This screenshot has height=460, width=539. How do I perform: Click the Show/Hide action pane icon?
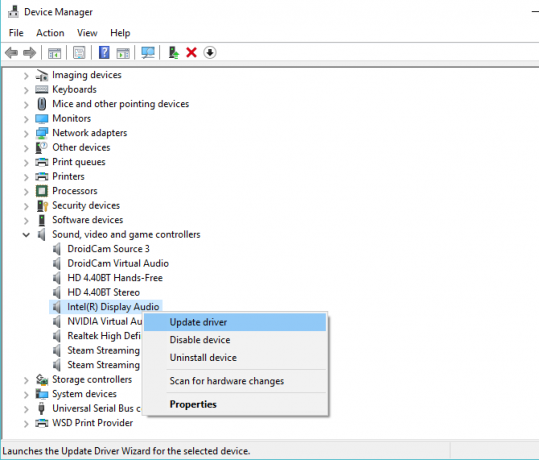(123, 53)
